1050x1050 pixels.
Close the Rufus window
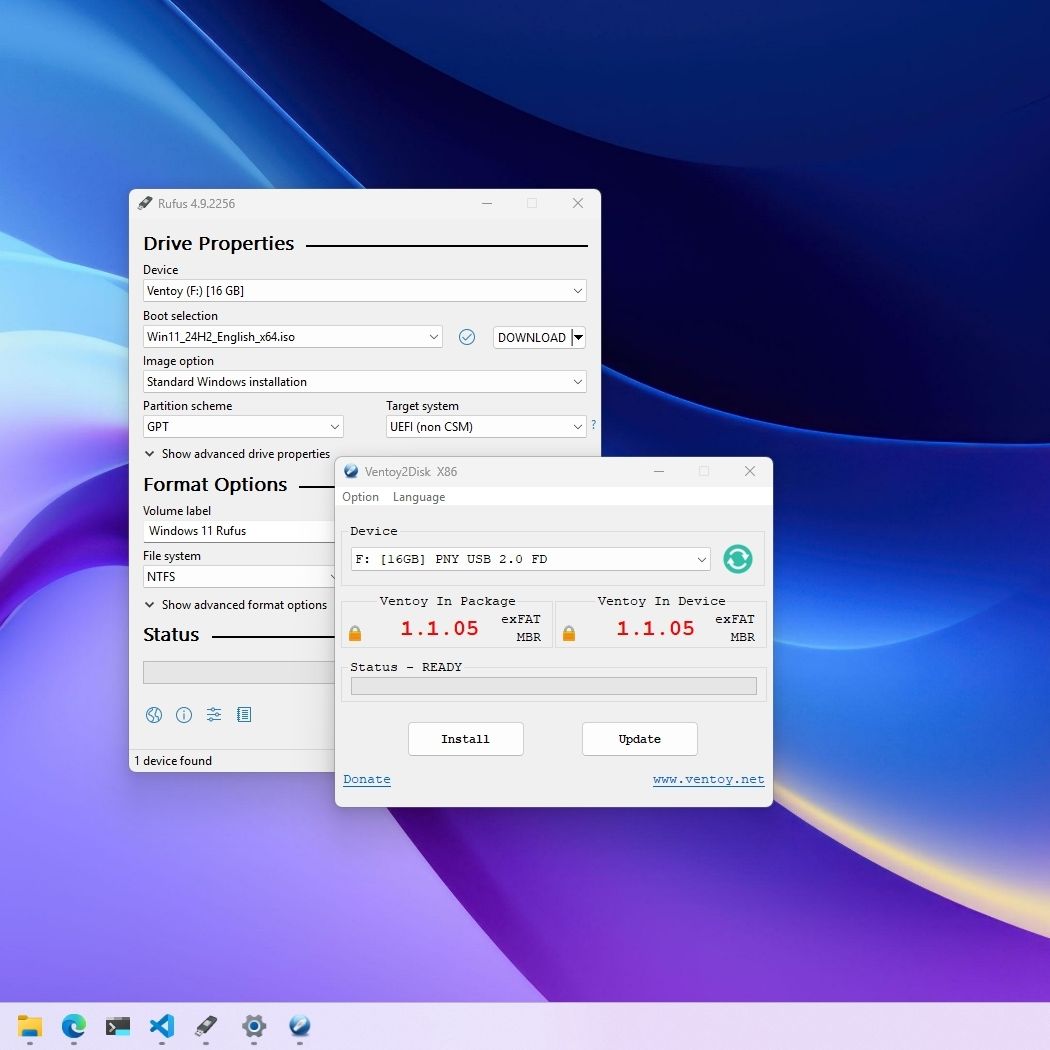click(x=578, y=203)
